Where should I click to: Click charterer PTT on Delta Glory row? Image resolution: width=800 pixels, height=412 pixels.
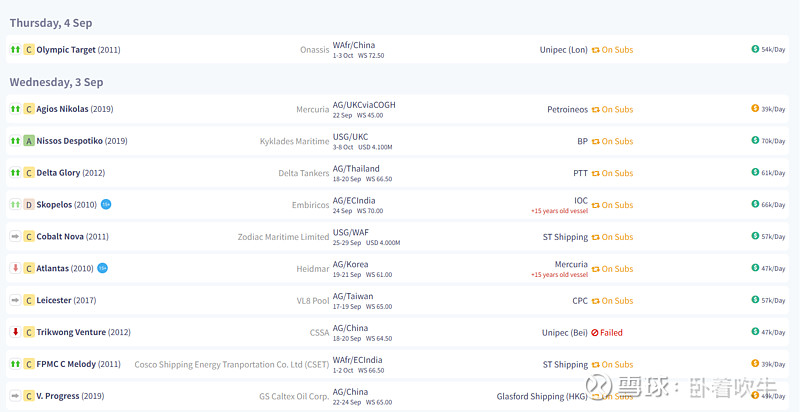pyautogui.click(x=580, y=173)
